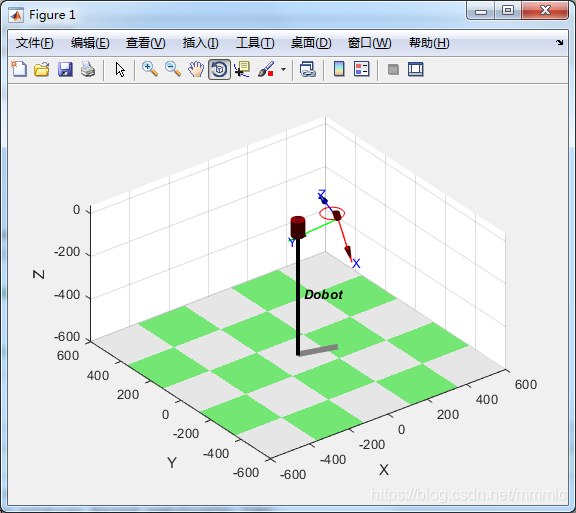
Task: Toggle the Rotate 3D tool
Action: (x=219, y=69)
